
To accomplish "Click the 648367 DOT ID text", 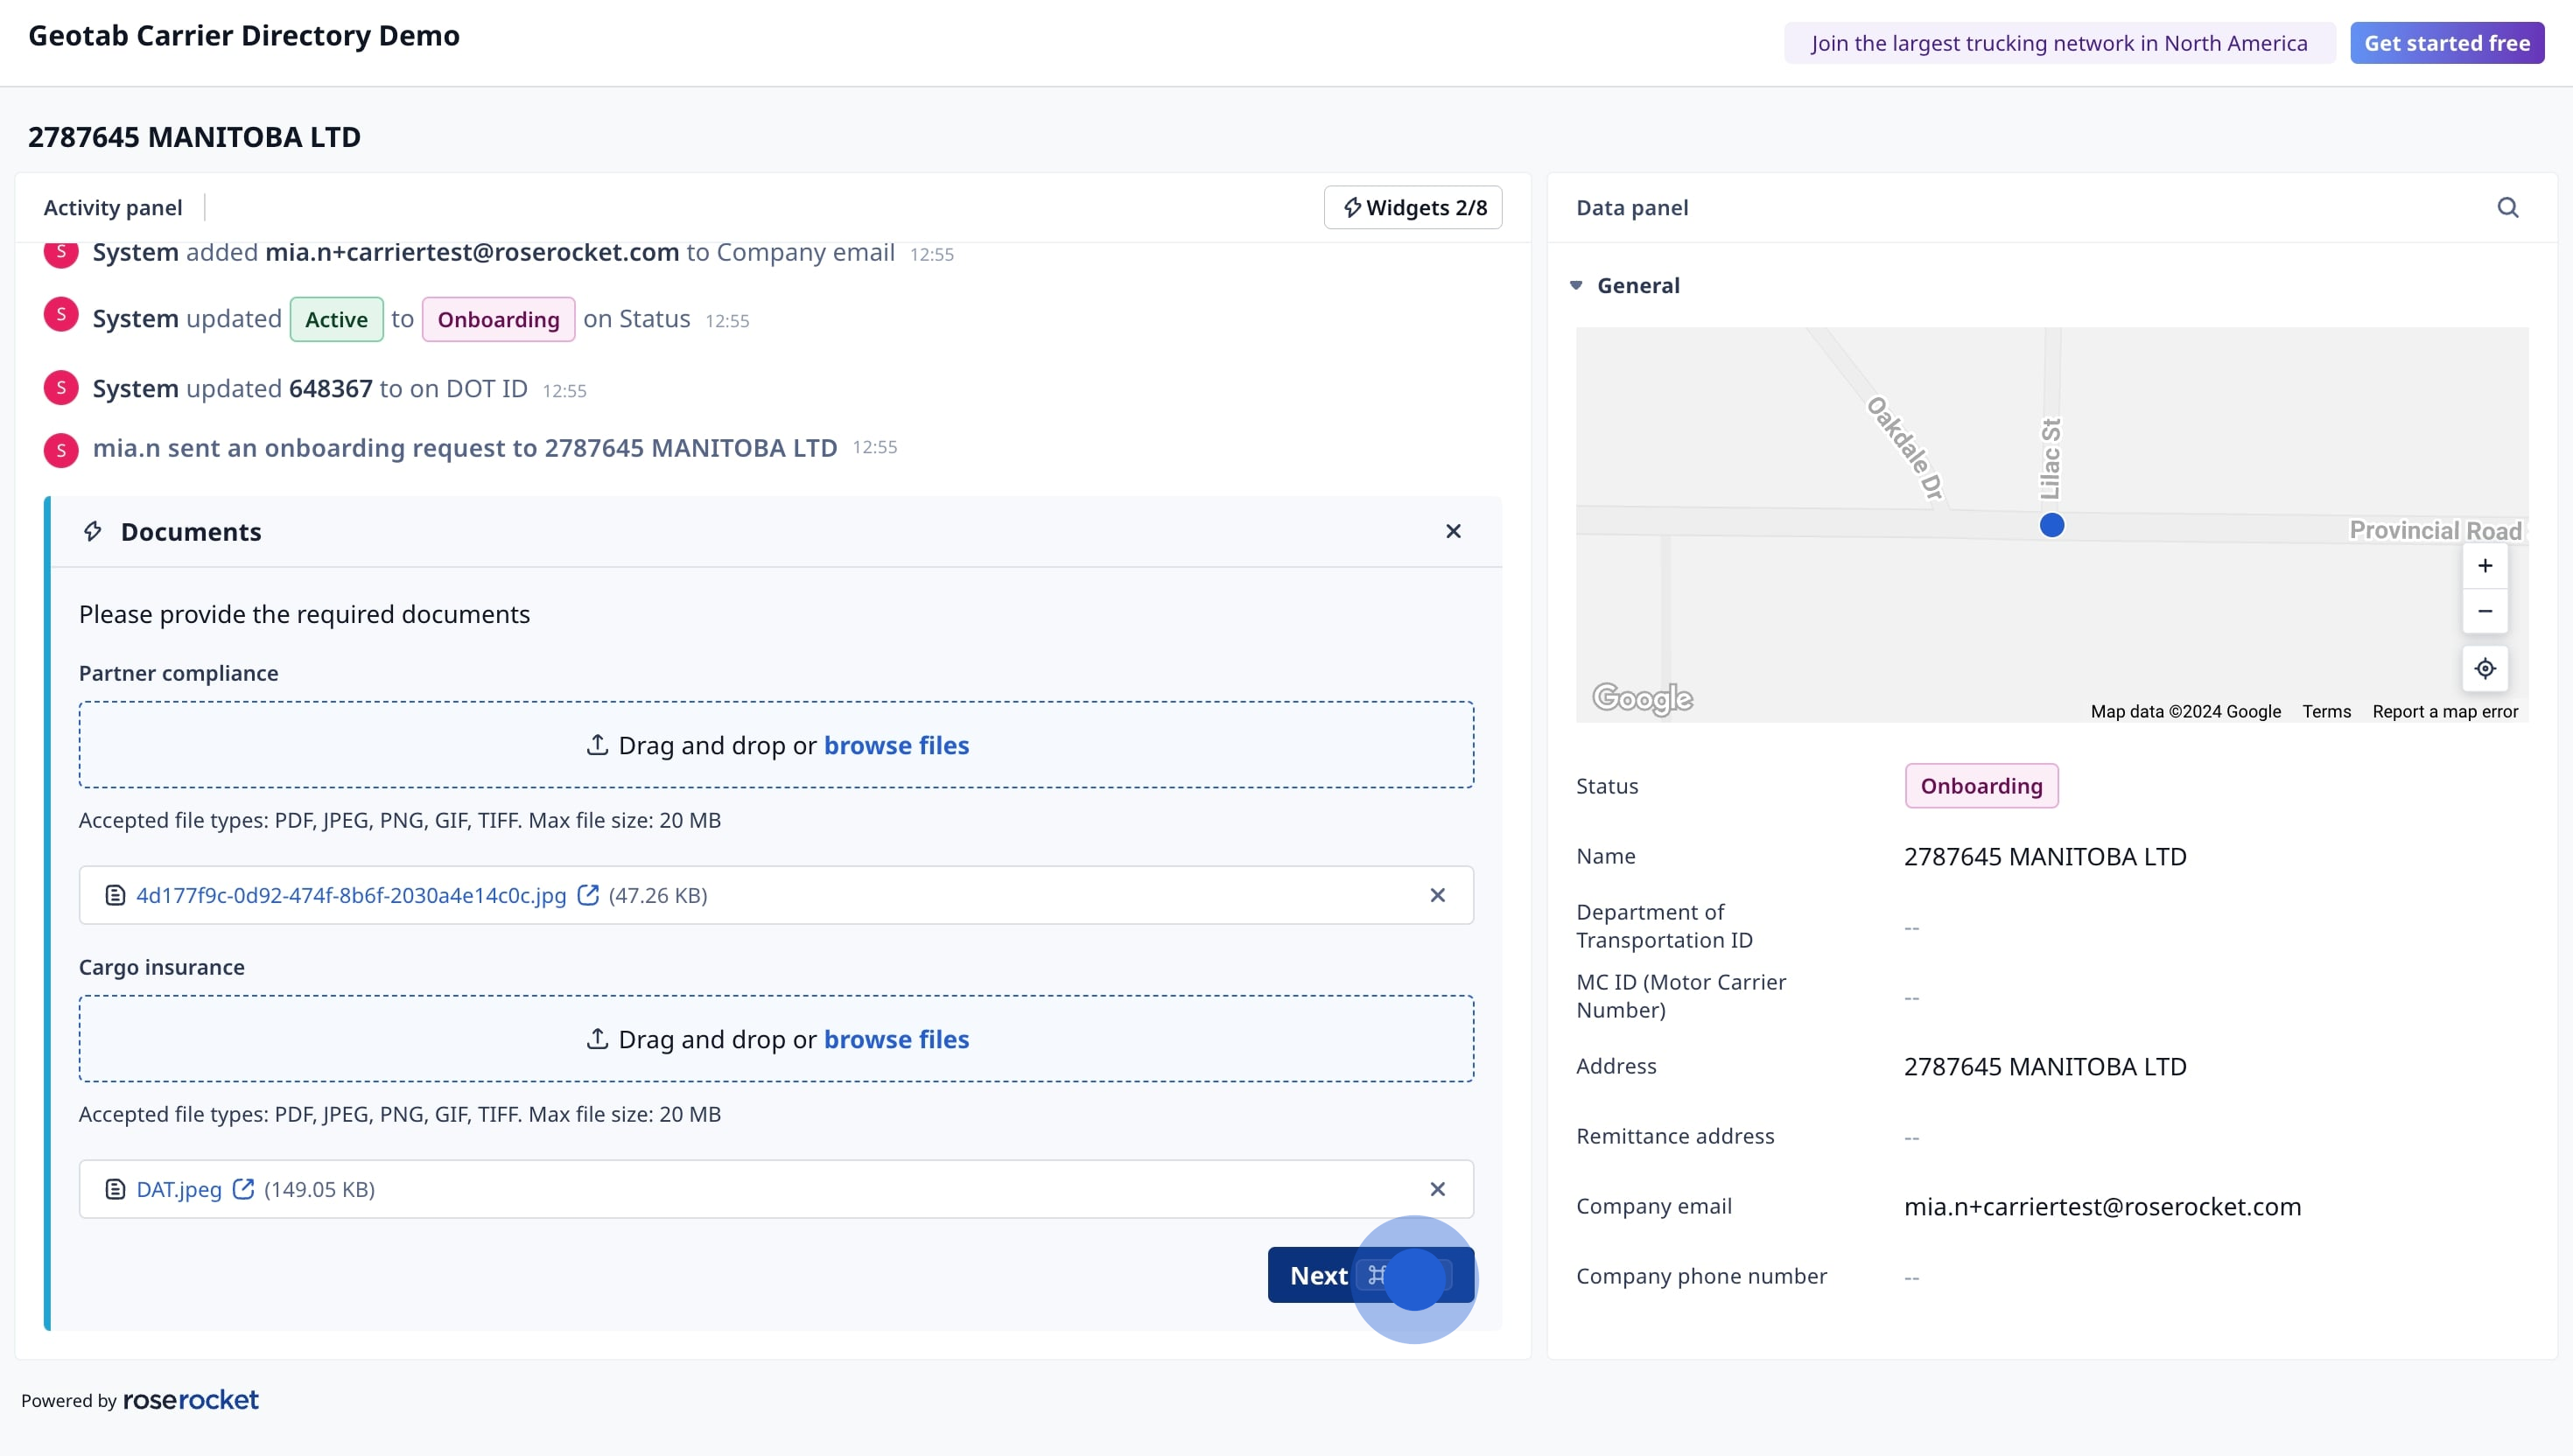I will click(330, 388).
